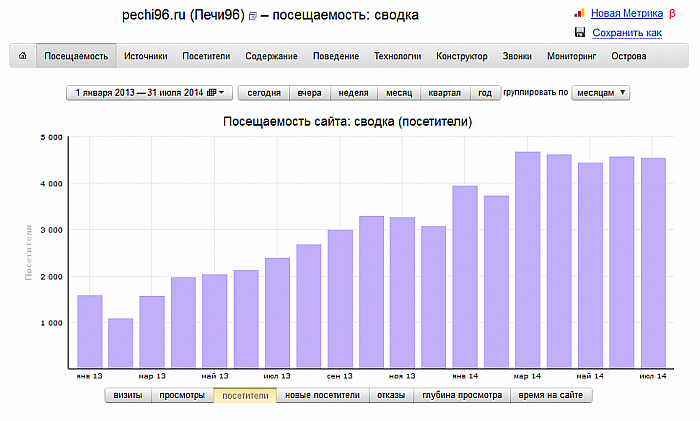The height and width of the screenshot is (421, 700).
Task: Open Содержание menu
Action: coord(271,56)
